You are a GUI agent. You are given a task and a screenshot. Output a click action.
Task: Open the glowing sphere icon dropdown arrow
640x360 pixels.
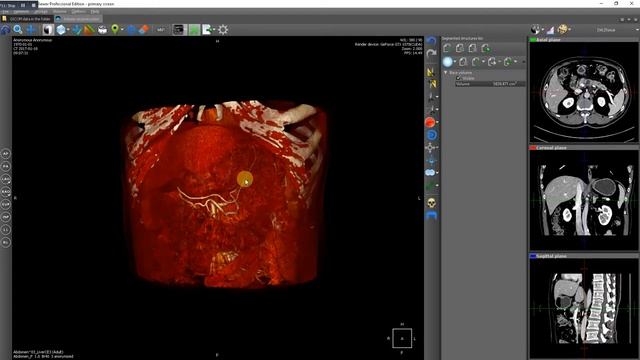(x=455, y=62)
